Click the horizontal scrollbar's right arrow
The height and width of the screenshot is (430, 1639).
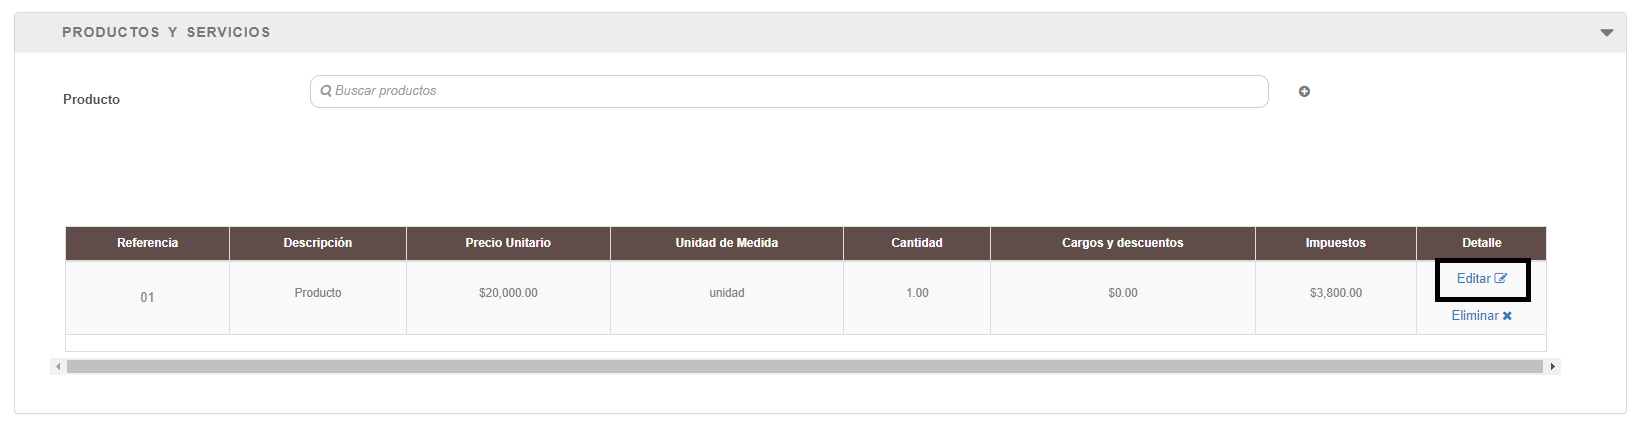click(1552, 367)
